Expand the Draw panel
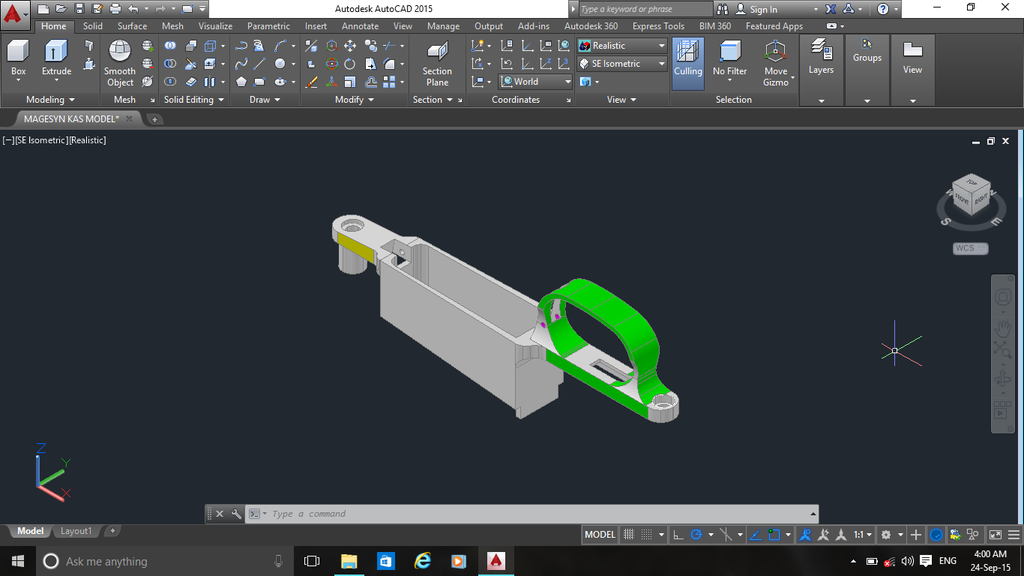The height and width of the screenshot is (576, 1024). (x=264, y=100)
